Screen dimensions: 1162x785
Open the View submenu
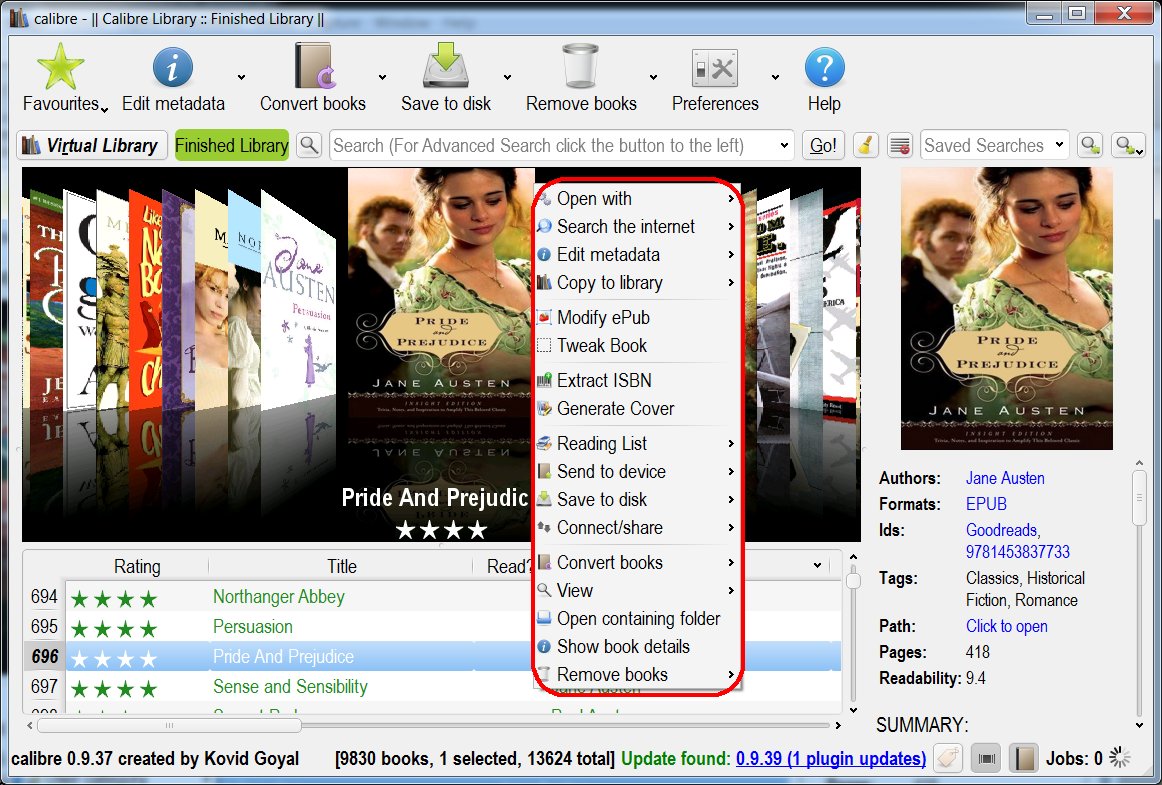637,592
